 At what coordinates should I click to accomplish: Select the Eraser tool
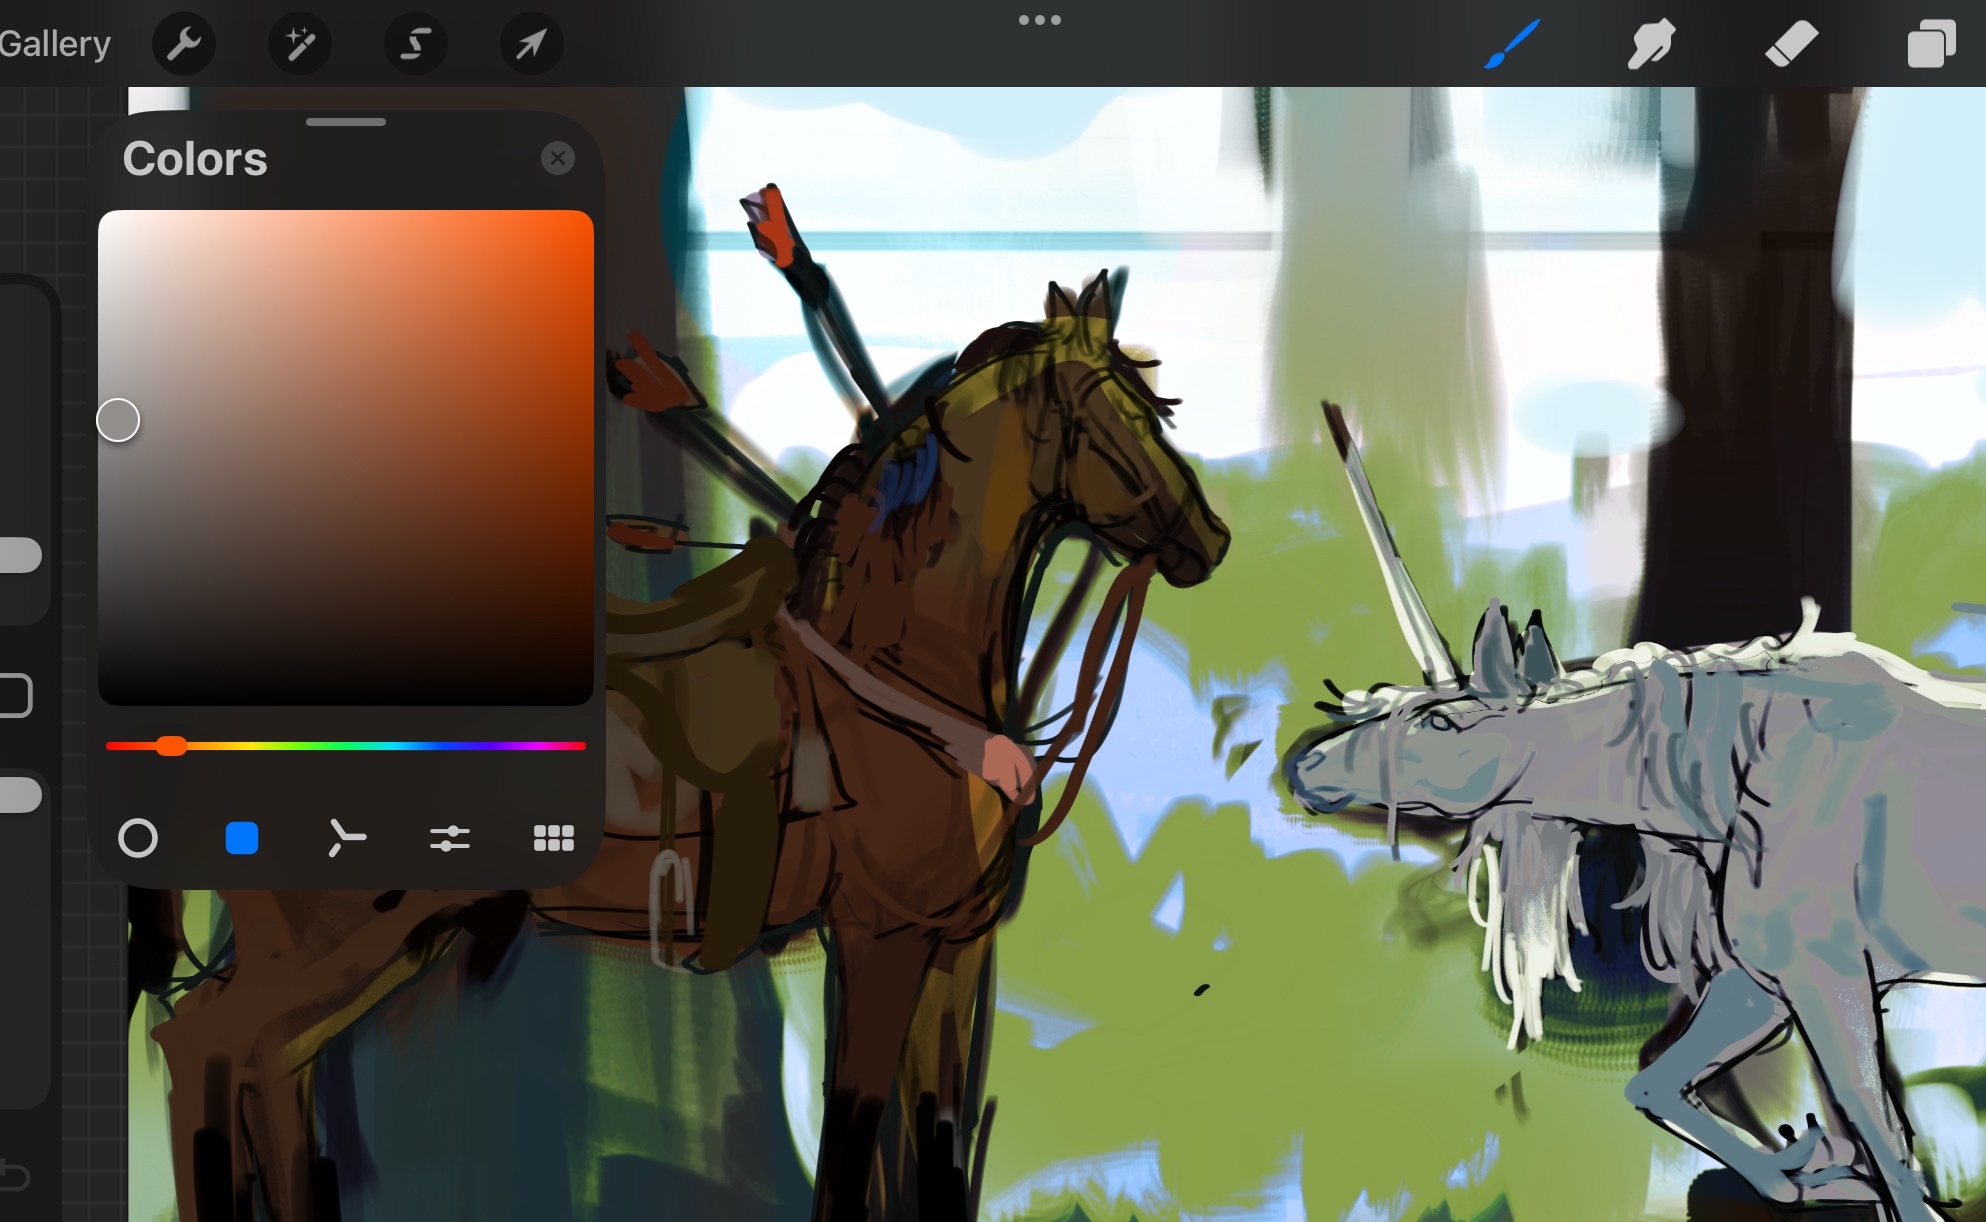[x=1791, y=44]
